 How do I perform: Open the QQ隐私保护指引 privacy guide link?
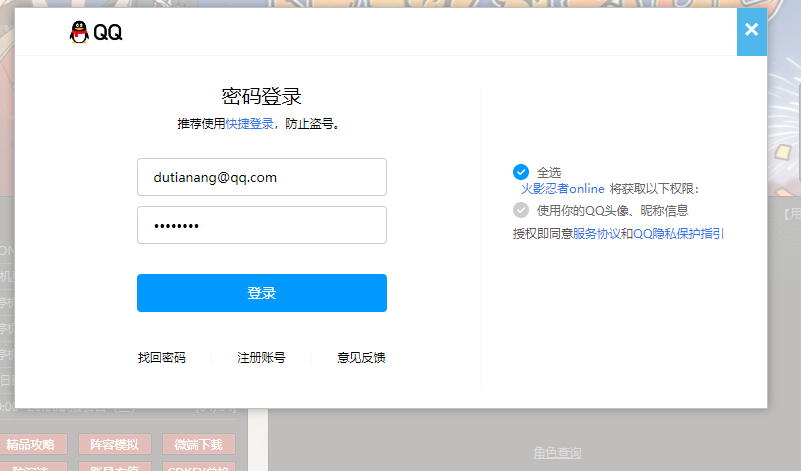point(678,233)
